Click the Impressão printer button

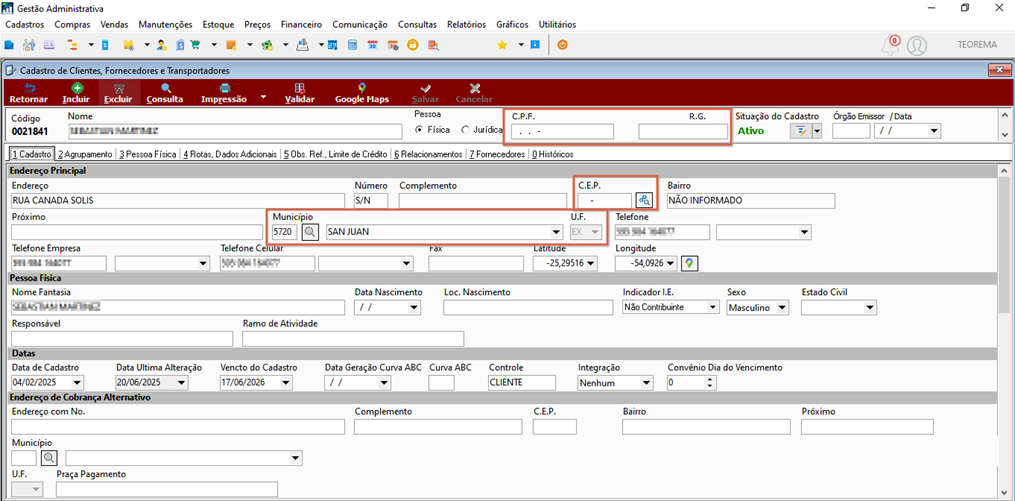pyautogui.click(x=224, y=93)
